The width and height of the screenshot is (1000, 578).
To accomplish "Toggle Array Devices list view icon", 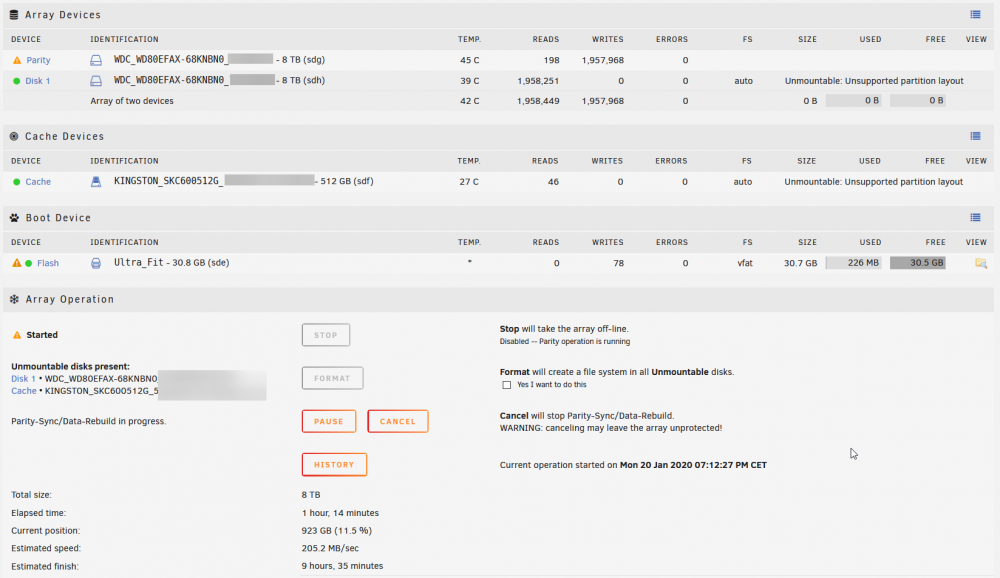I will point(975,15).
